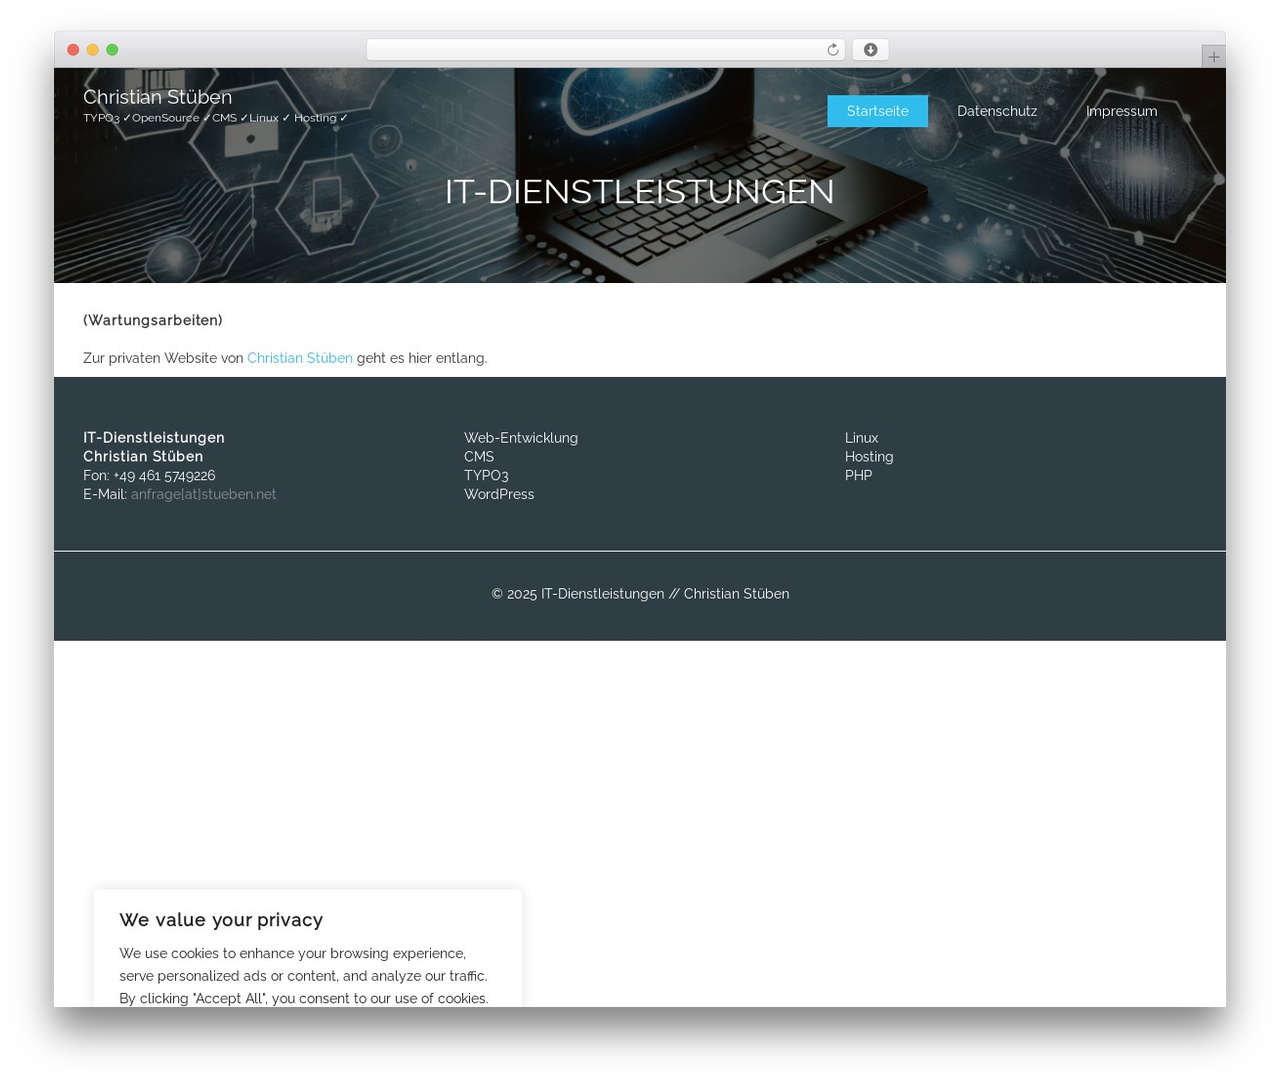The height and width of the screenshot is (1084, 1280).
Task: Follow the blue Christian Stüben link
Action: tap(300, 358)
